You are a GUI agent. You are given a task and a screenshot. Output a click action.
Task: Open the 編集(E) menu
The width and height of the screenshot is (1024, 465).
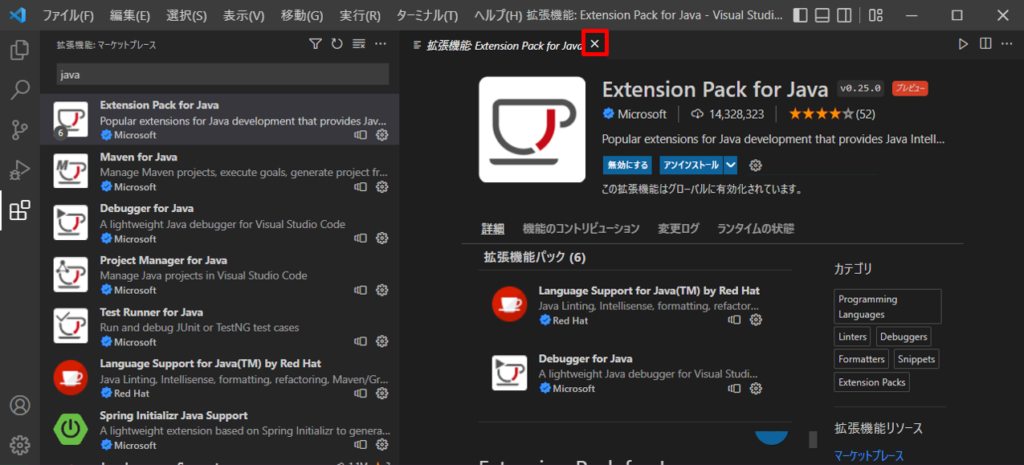point(130,15)
